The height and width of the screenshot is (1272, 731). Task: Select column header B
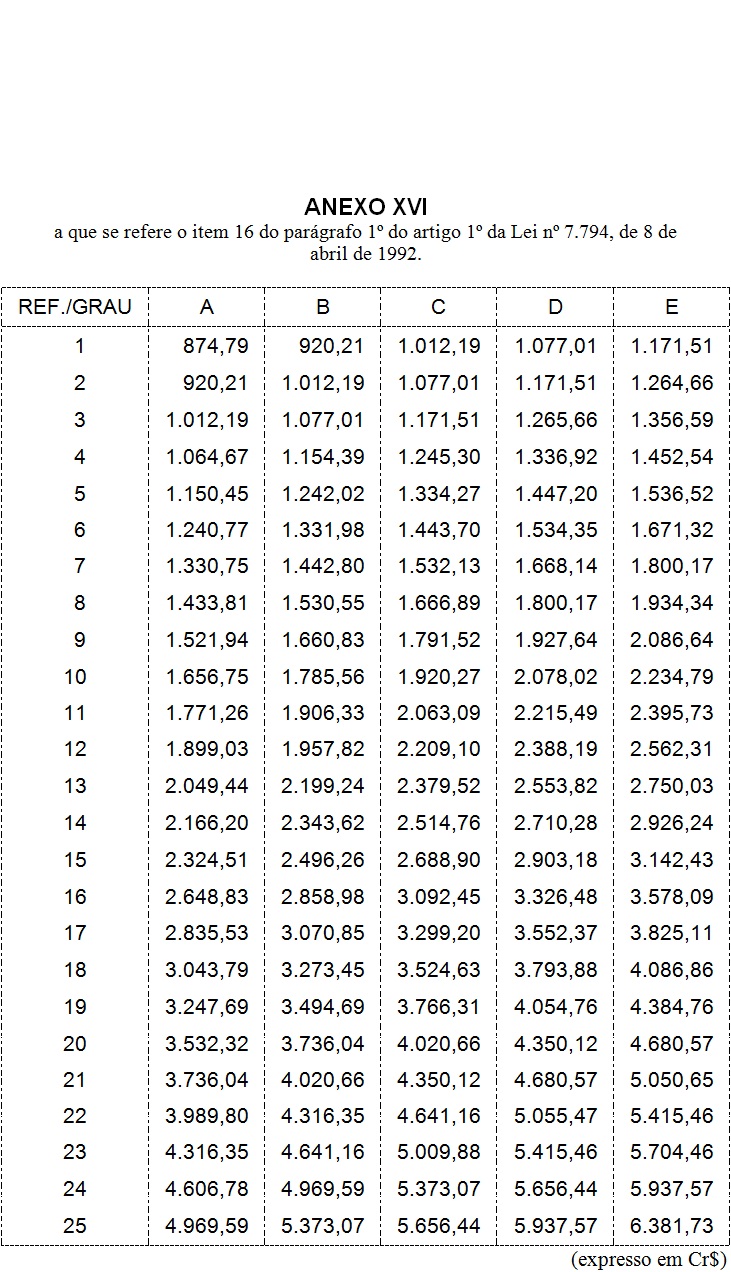click(x=322, y=307)
